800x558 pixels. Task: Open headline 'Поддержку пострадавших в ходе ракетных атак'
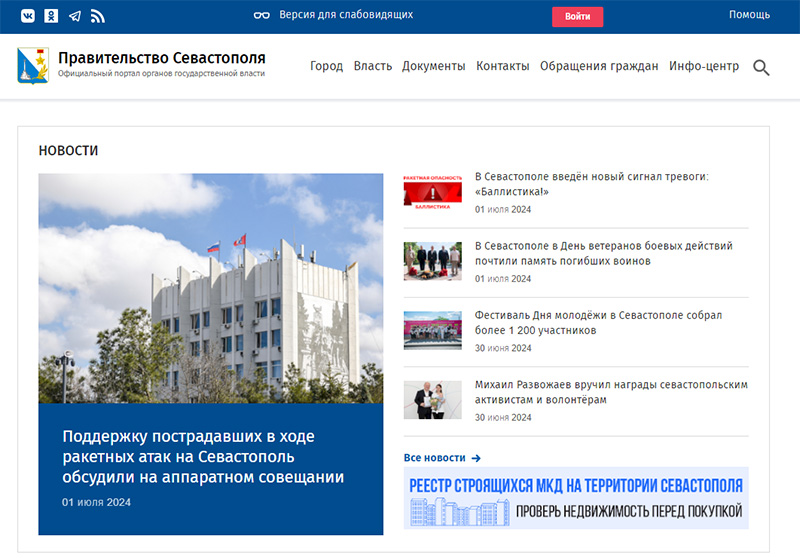[203, 456]
